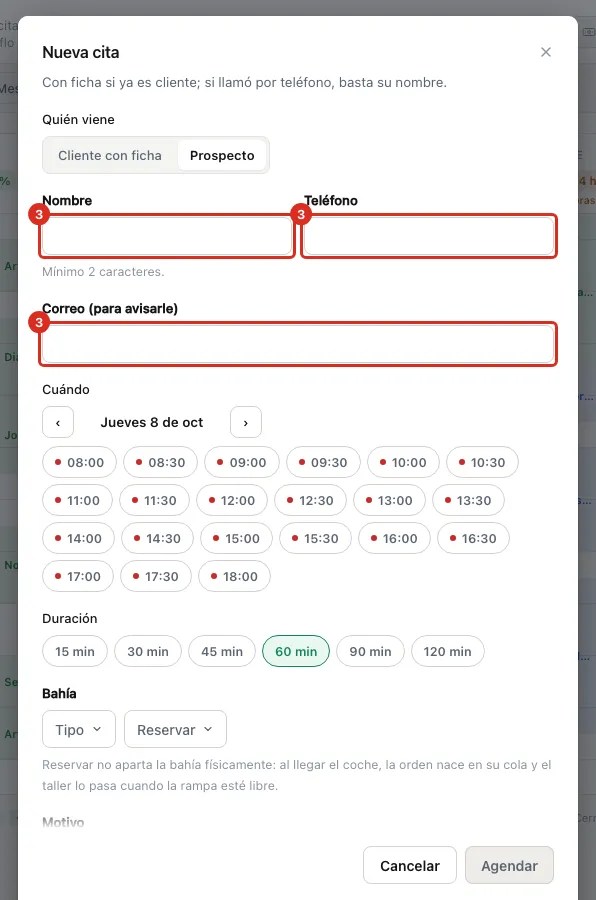Set duration to 45 min

222,651
